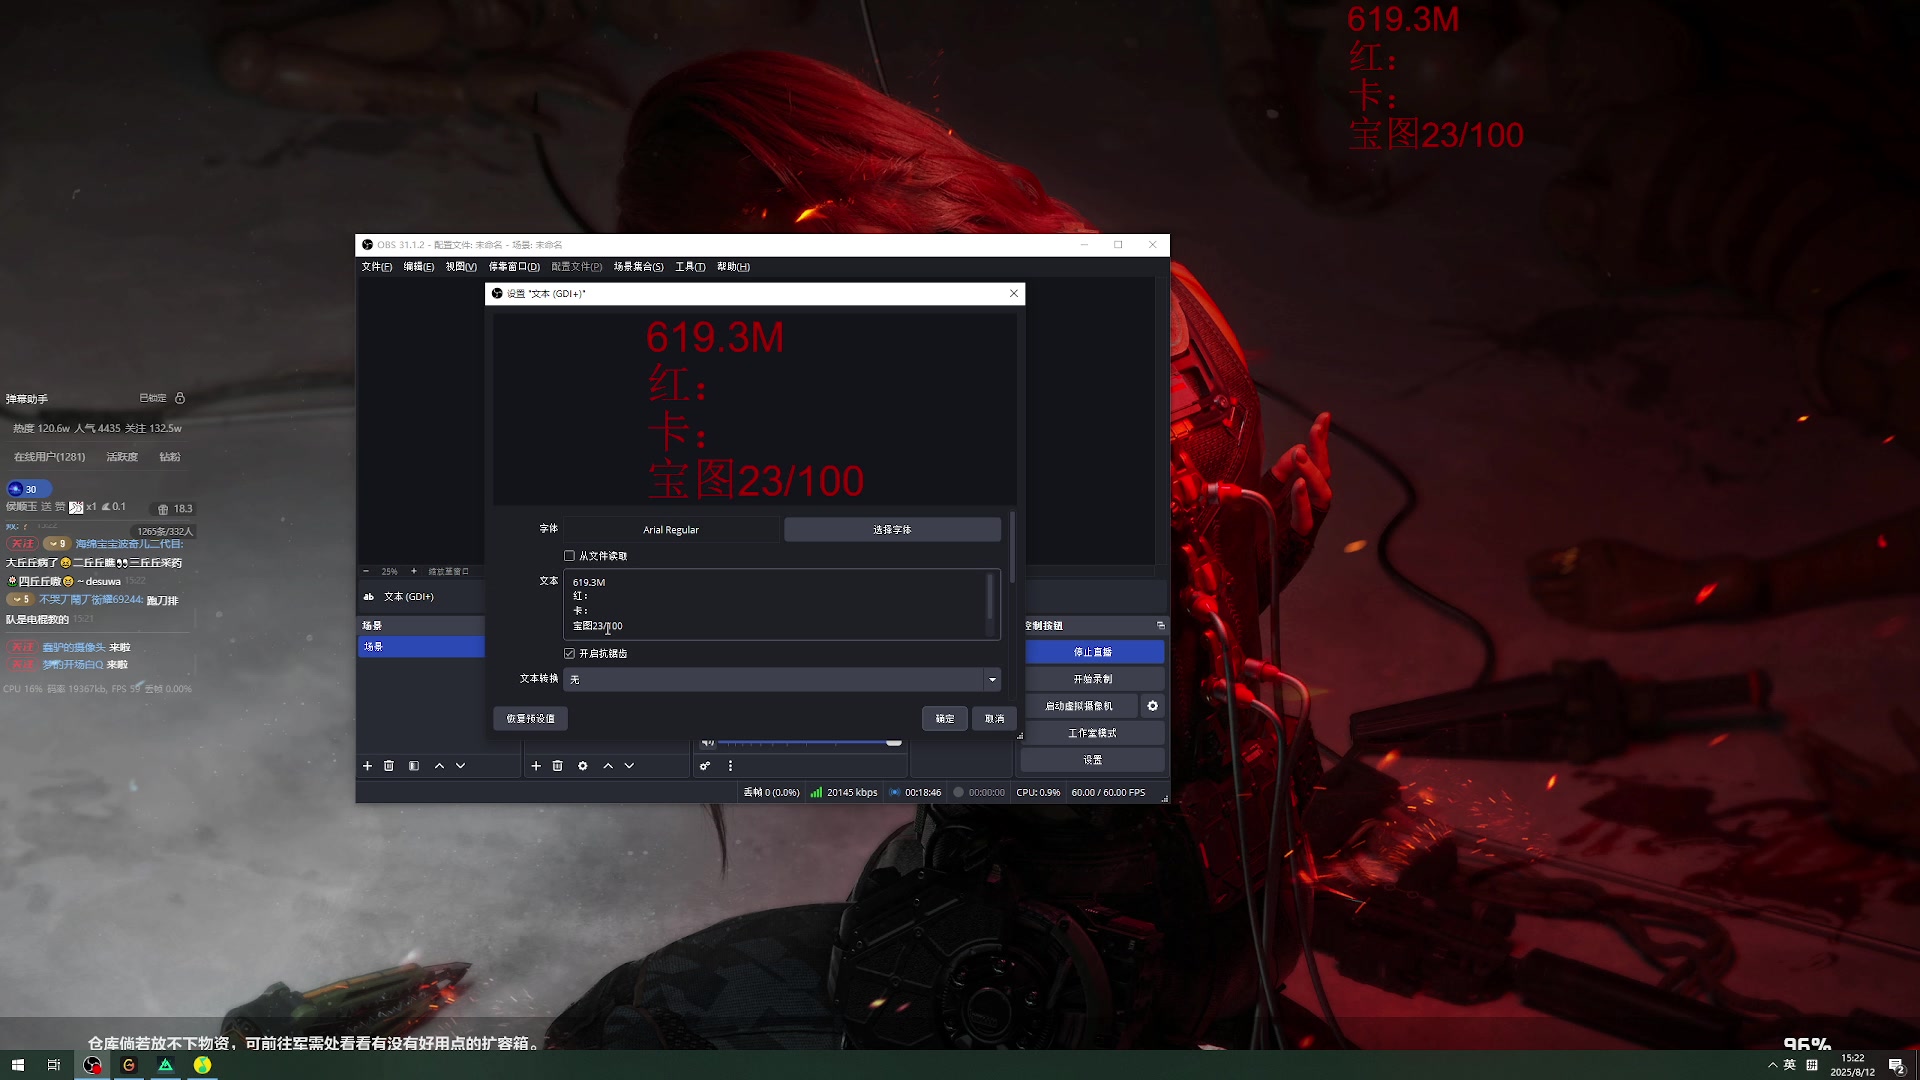Click text box inner scrollbar
This screenshot has width=1920, height=1080.
coord(991,597)
